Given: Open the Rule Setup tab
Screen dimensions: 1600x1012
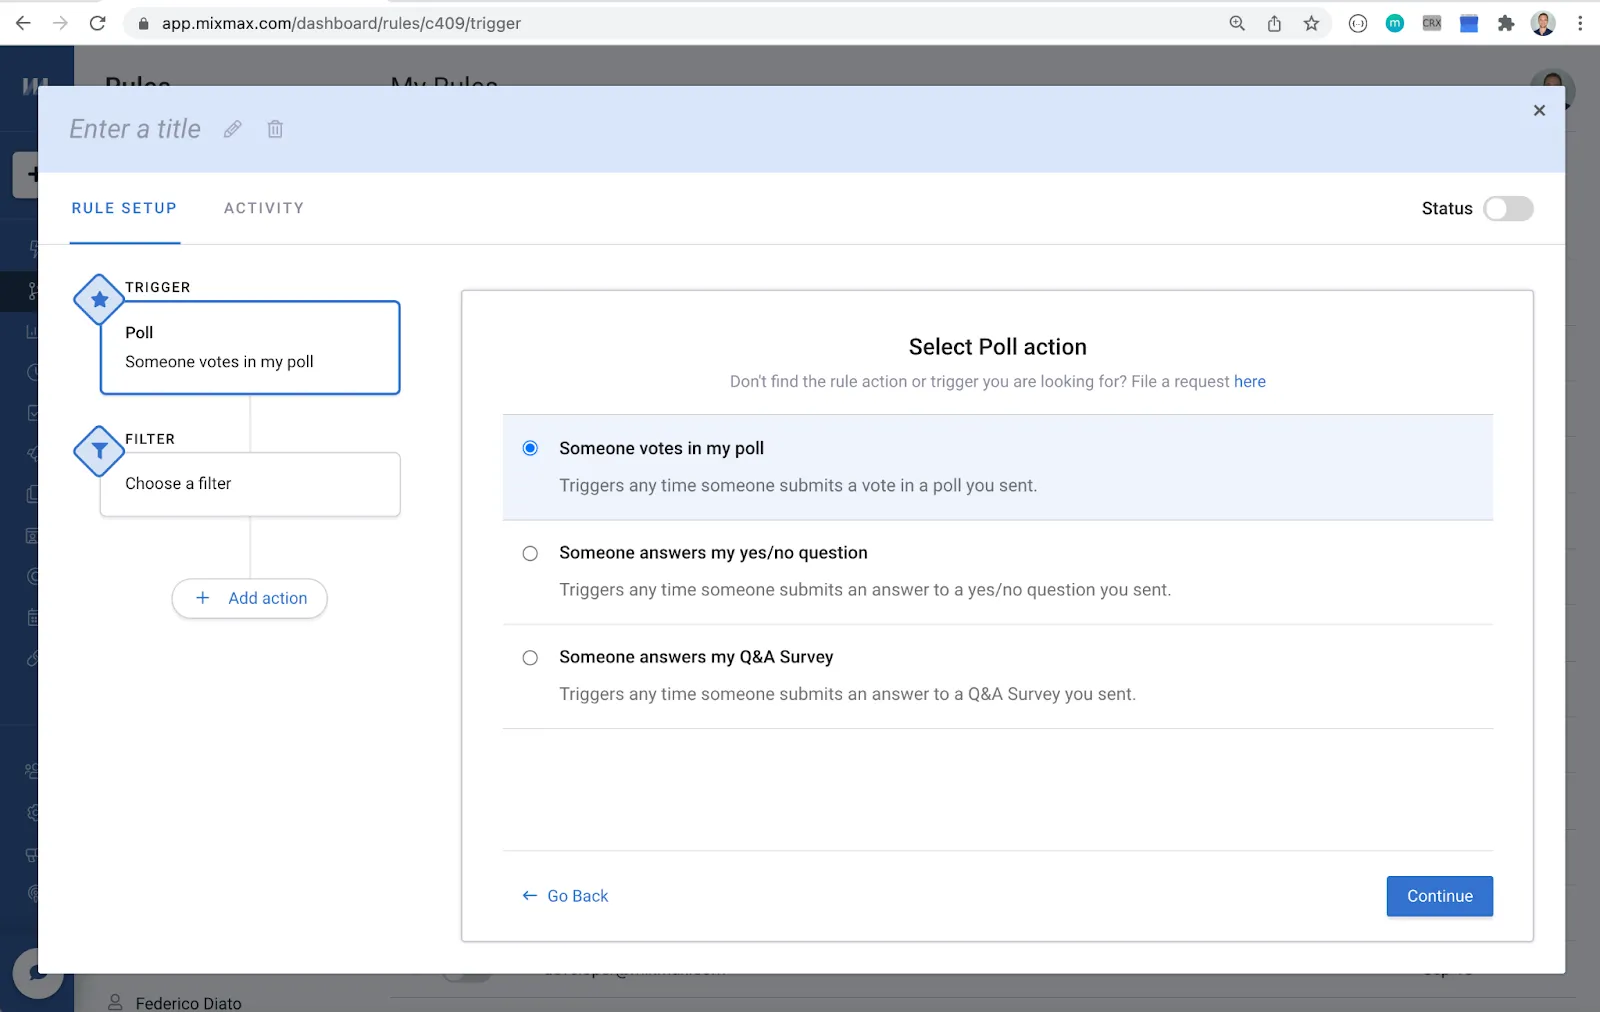Looking at the screenshot, I should [x=124, y=208].
